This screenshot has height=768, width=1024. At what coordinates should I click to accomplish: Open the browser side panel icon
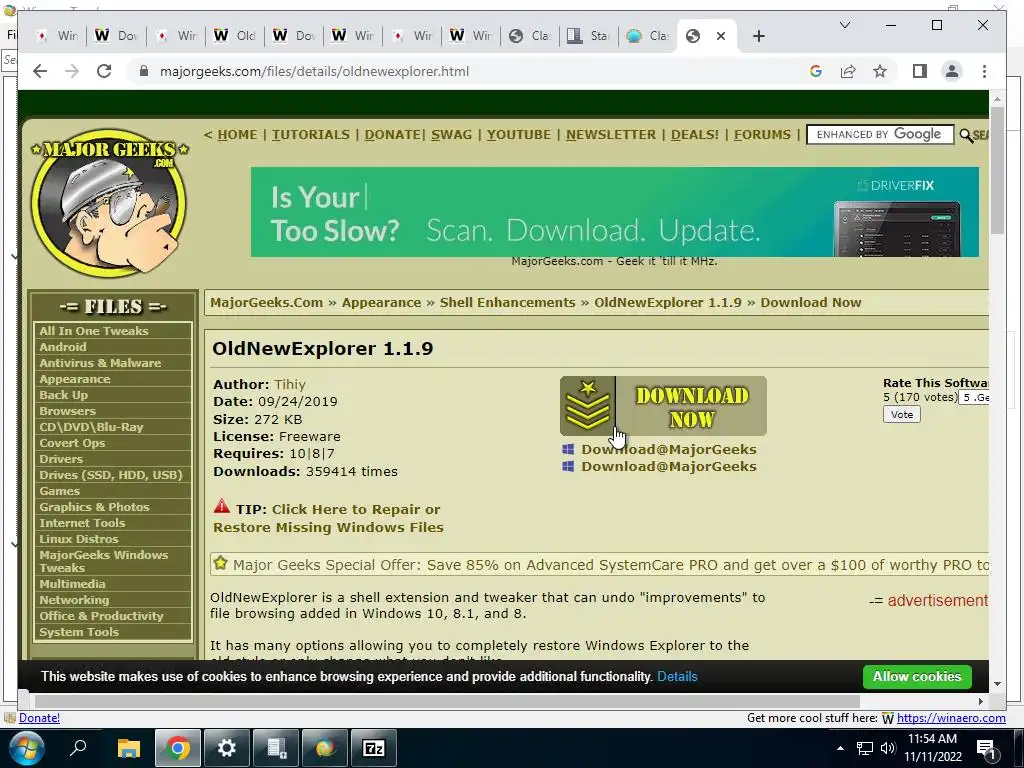click(x=920, y=71)
